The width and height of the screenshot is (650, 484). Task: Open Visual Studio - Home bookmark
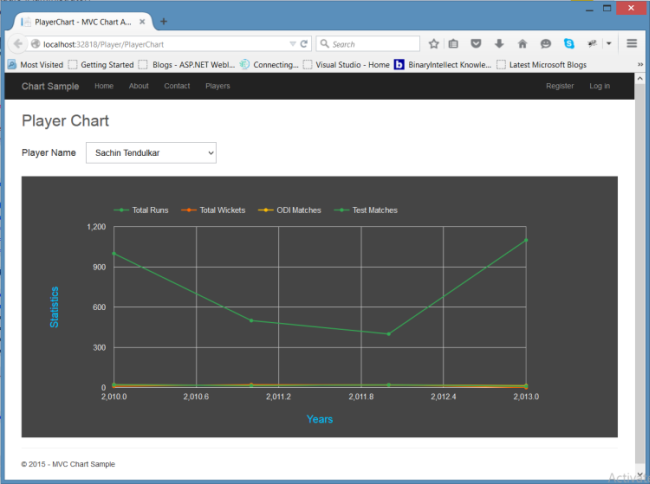[346, 65]
